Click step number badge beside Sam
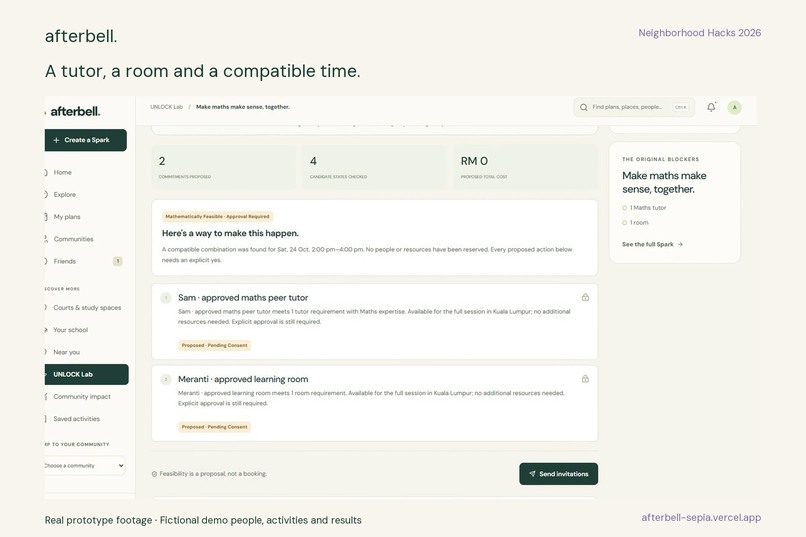 tap(166, 298)
